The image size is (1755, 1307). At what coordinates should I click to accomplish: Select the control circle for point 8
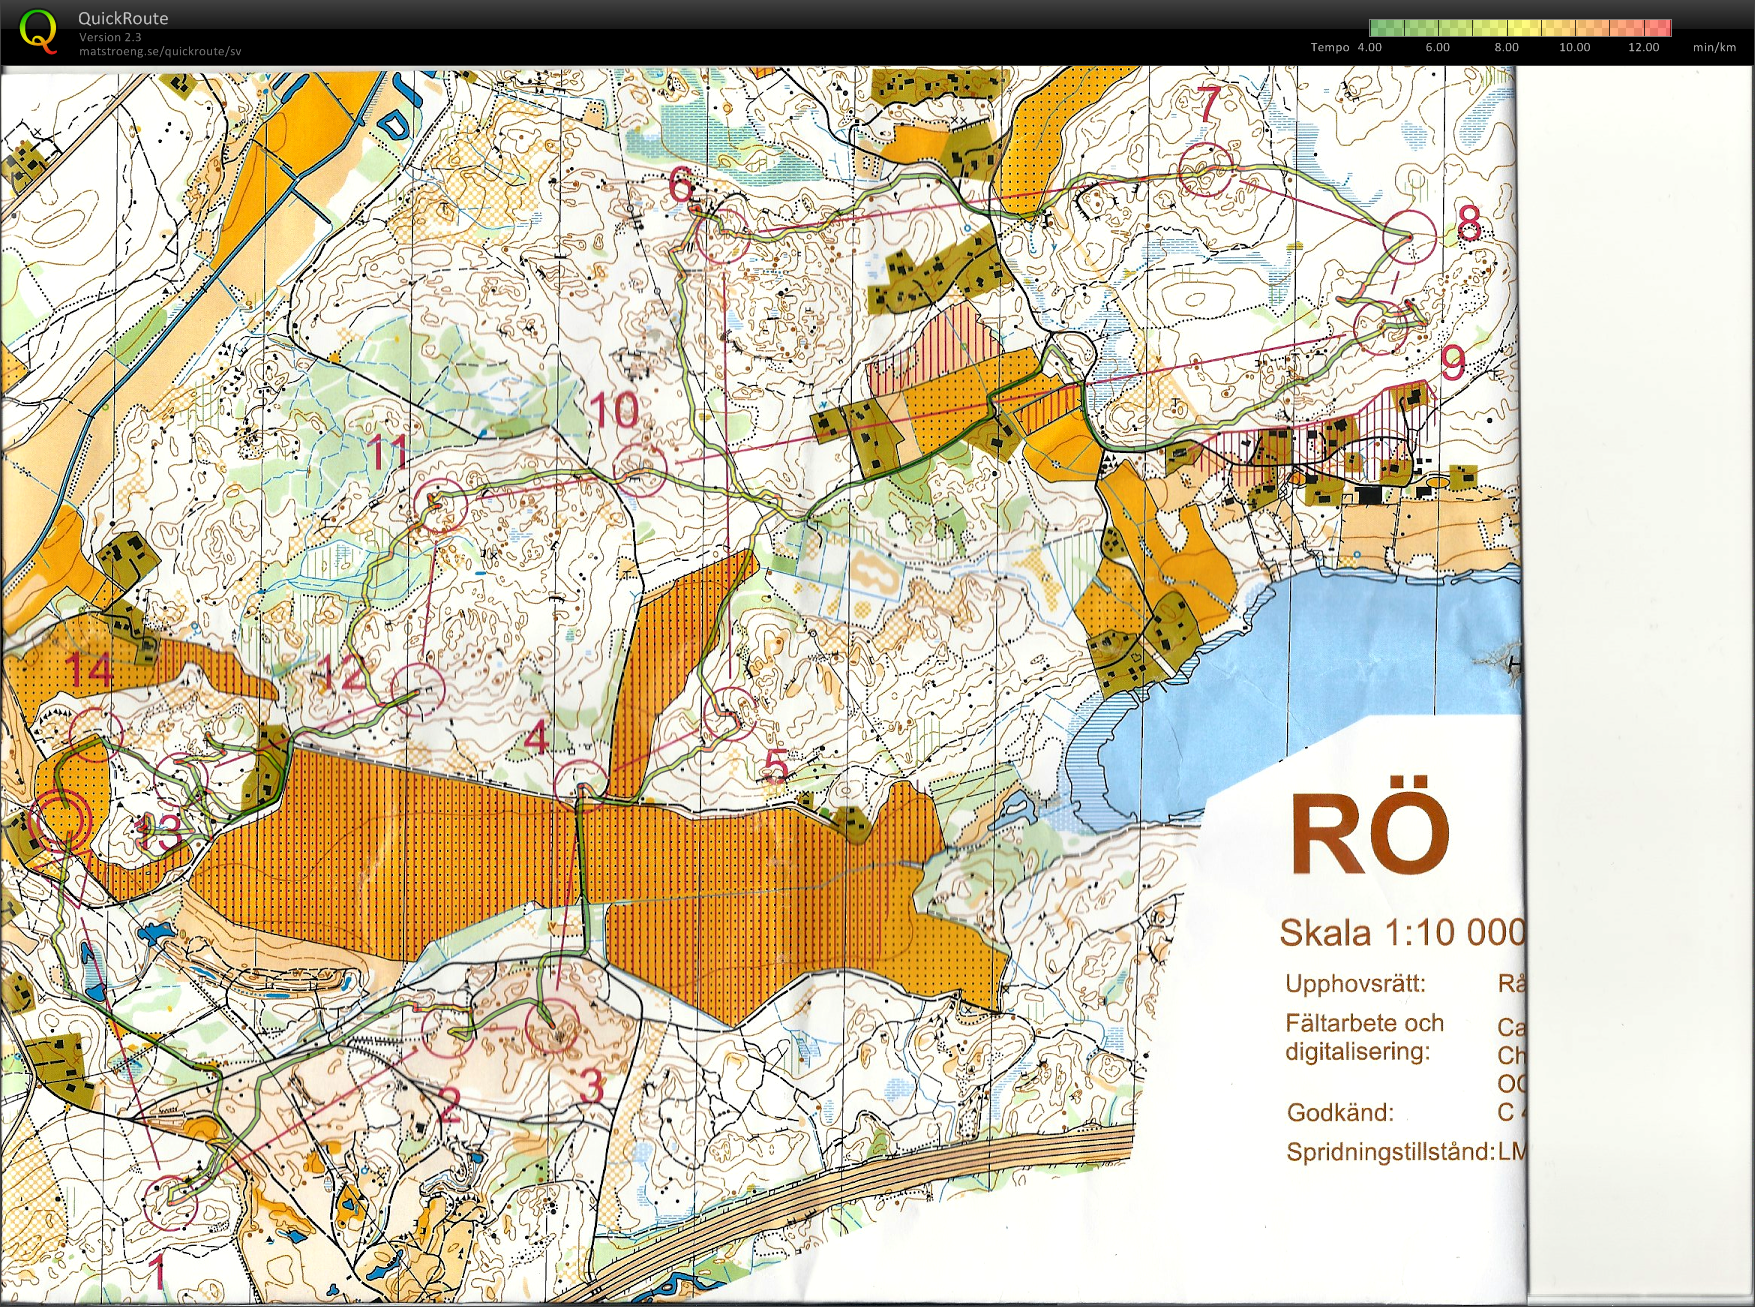[1410, 237]
